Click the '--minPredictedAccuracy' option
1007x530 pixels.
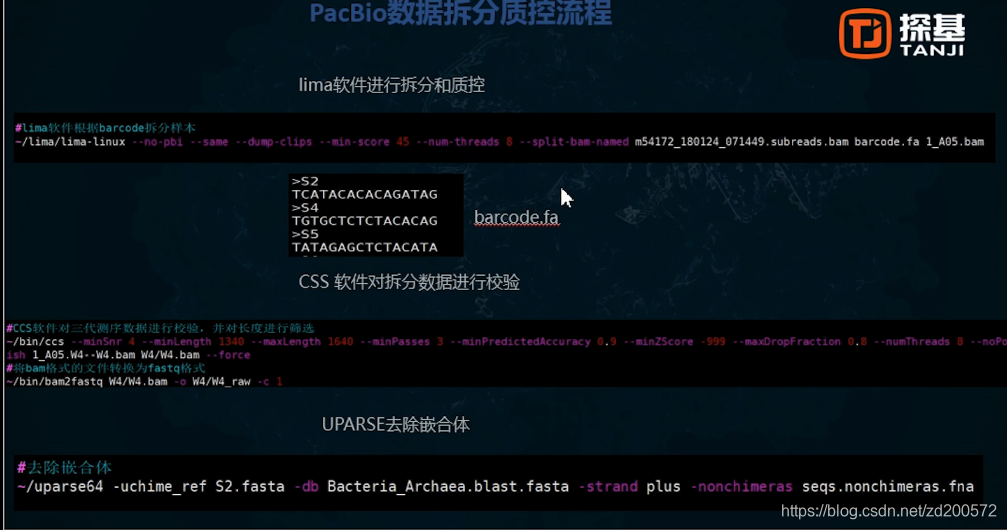coord(520,342)
